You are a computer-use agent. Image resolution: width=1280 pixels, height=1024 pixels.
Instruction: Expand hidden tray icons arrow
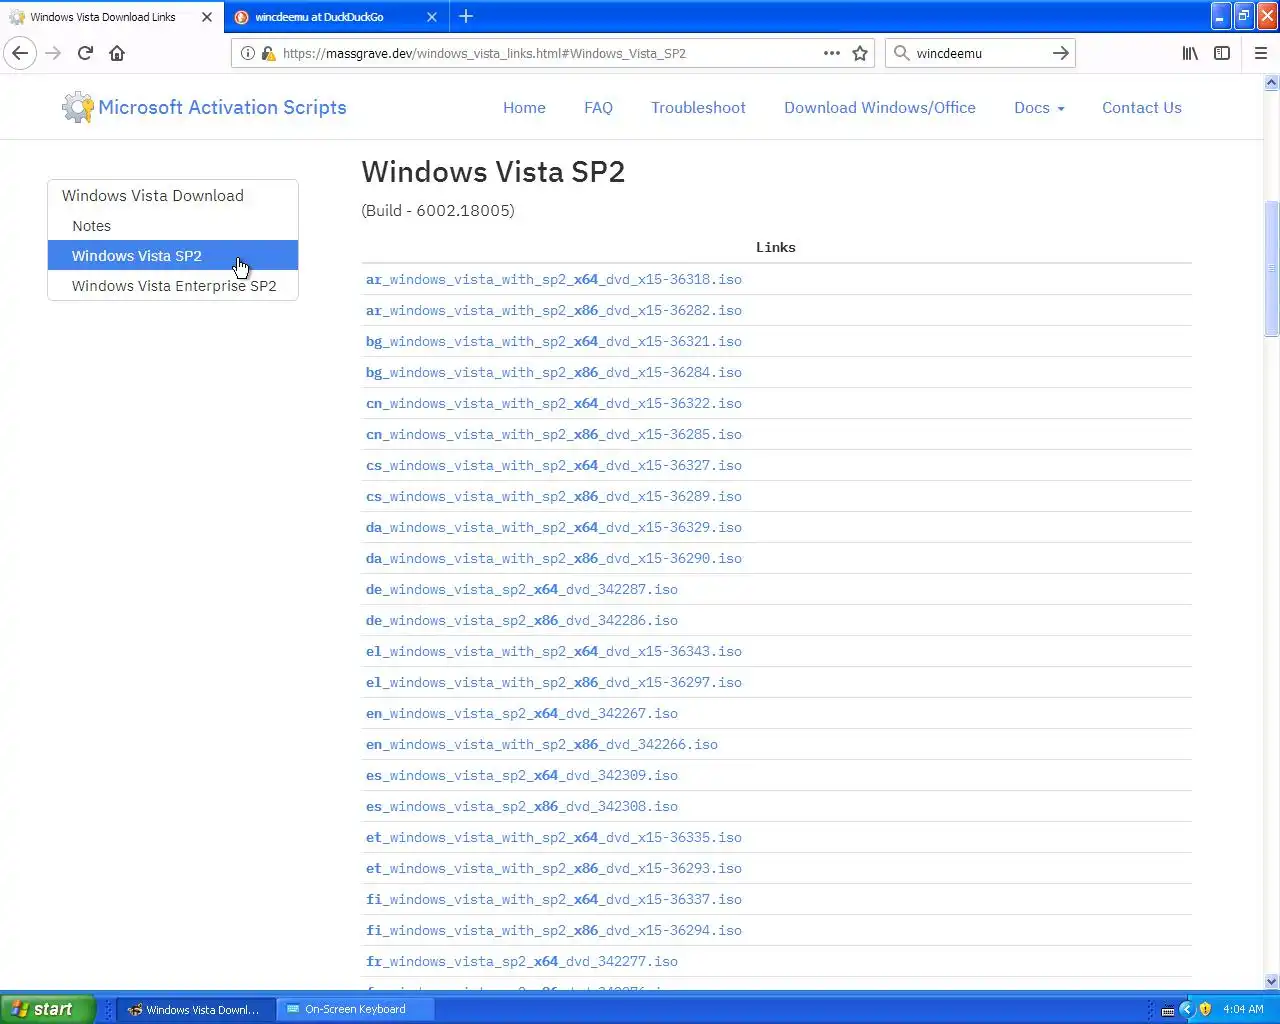coord(1187,1009)
